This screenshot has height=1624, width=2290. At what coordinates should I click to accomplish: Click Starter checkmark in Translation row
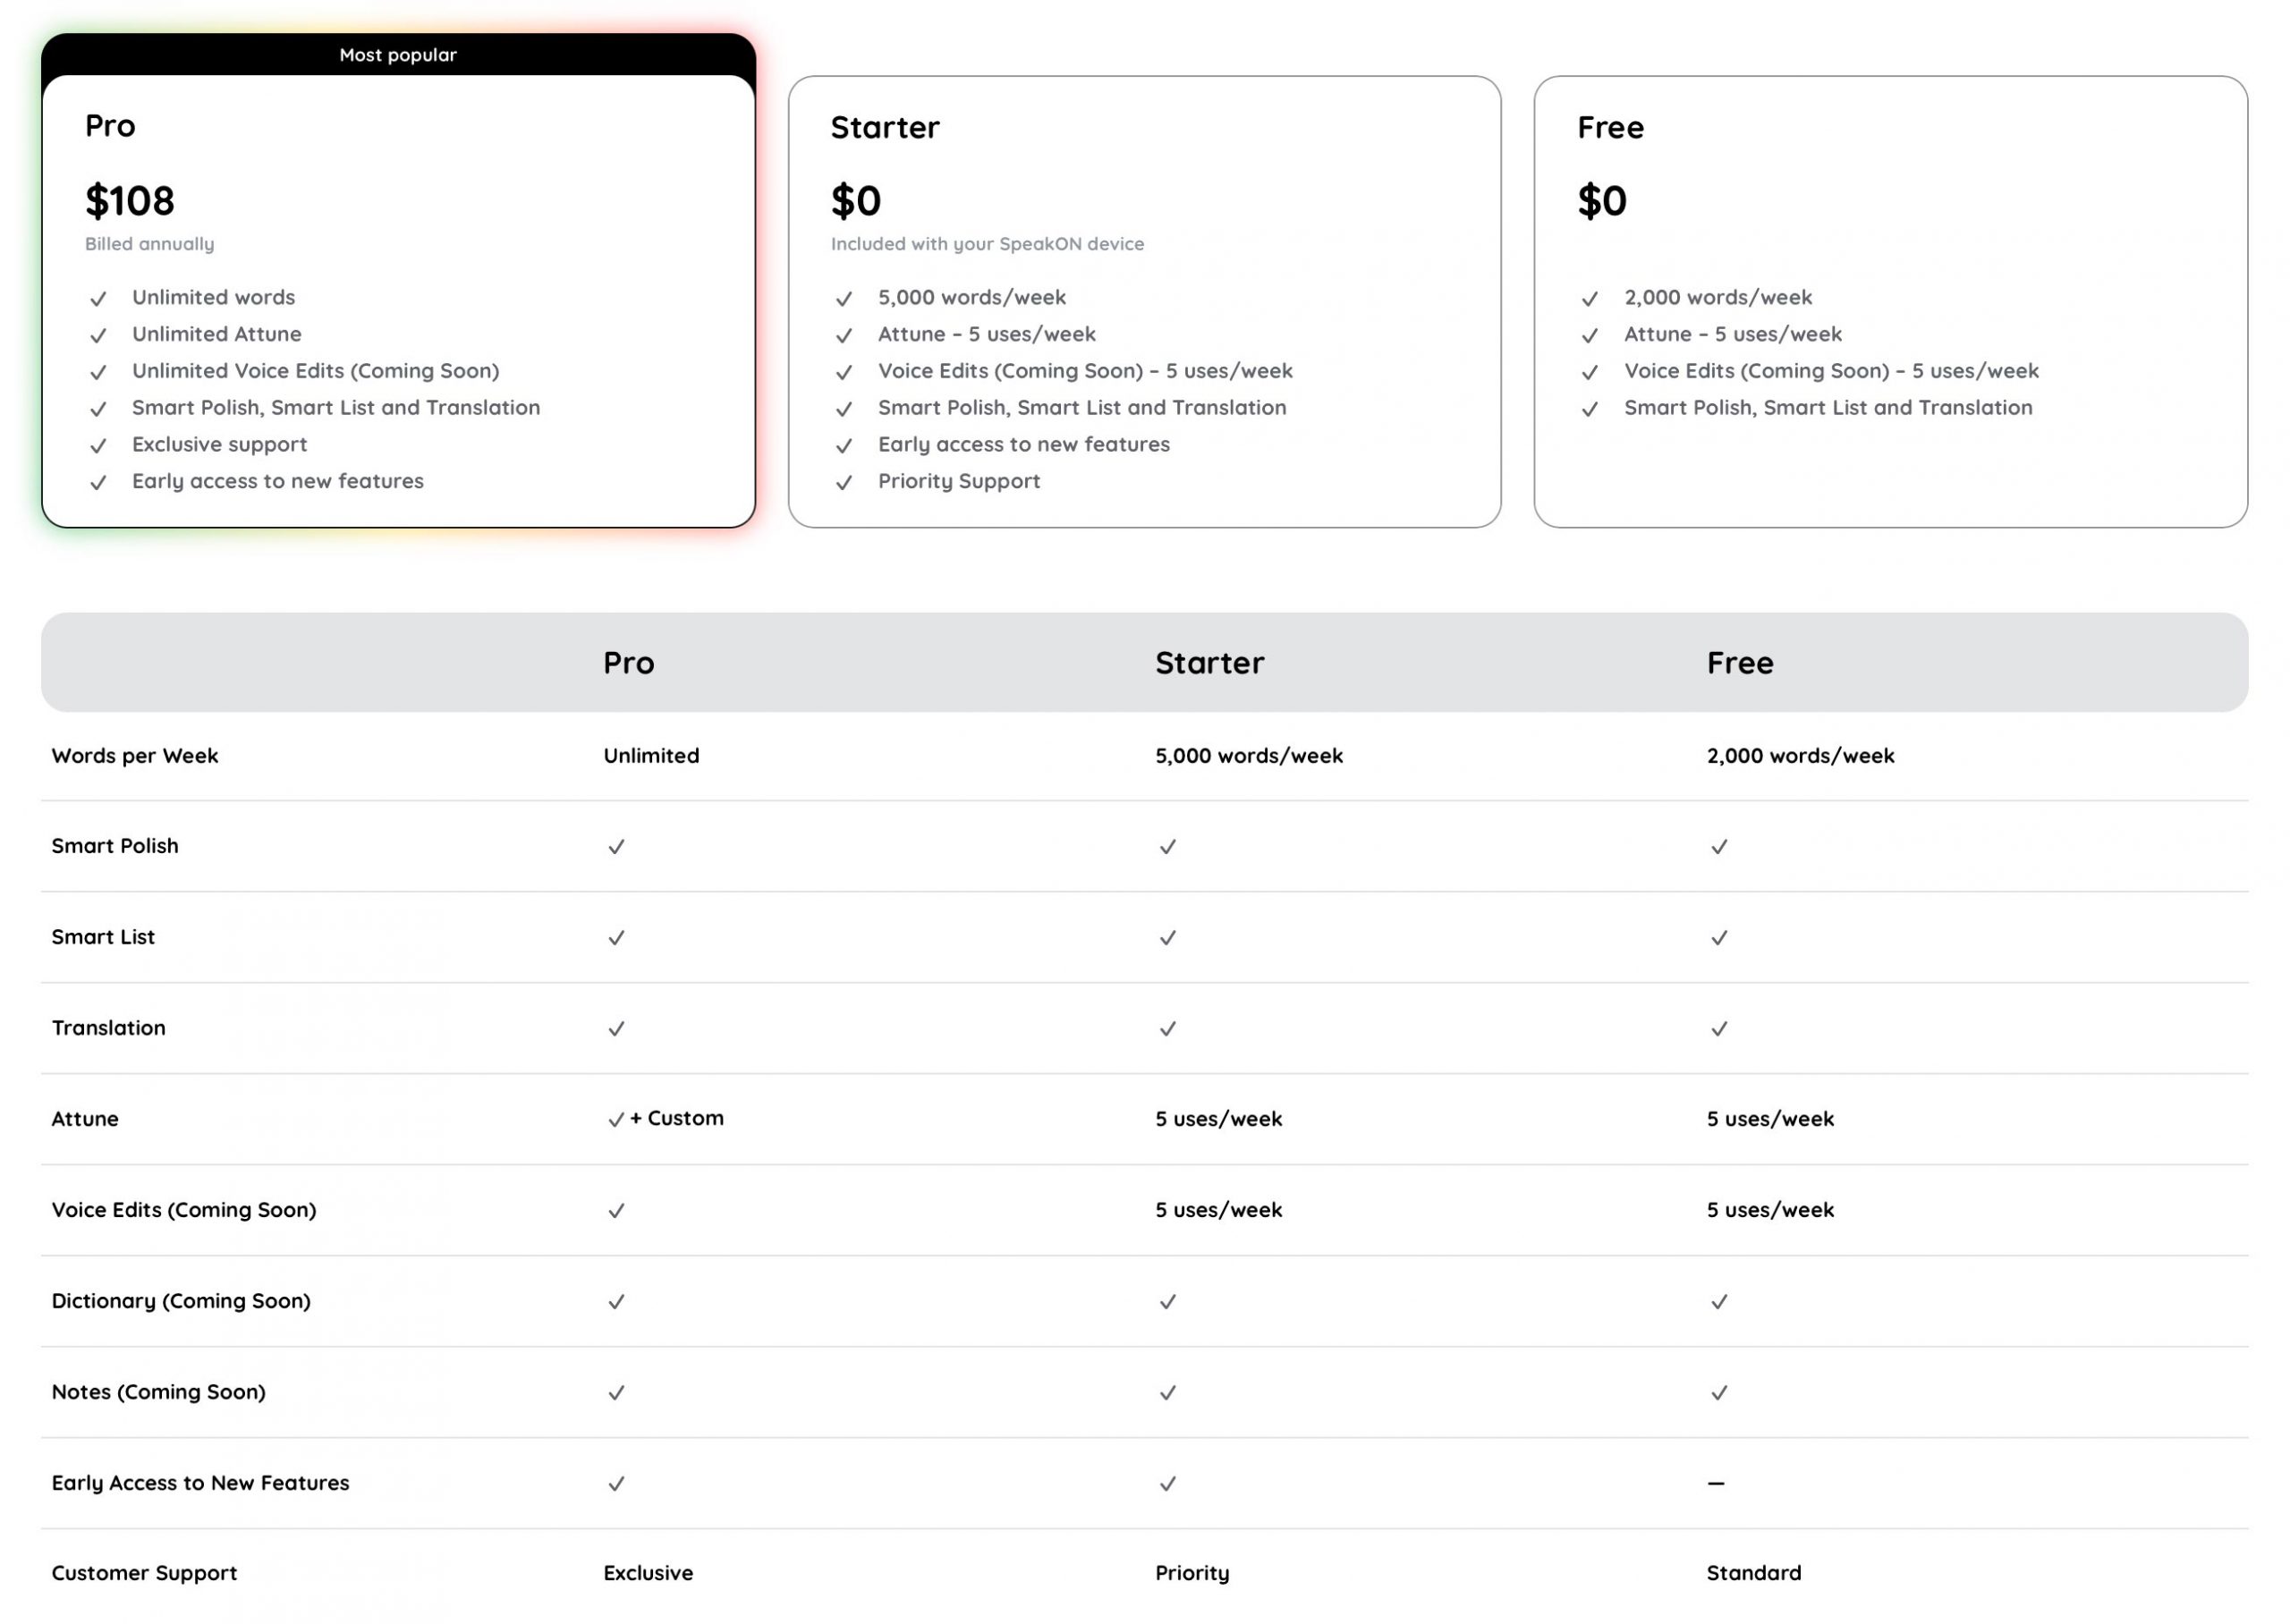pos(1167,1029)
